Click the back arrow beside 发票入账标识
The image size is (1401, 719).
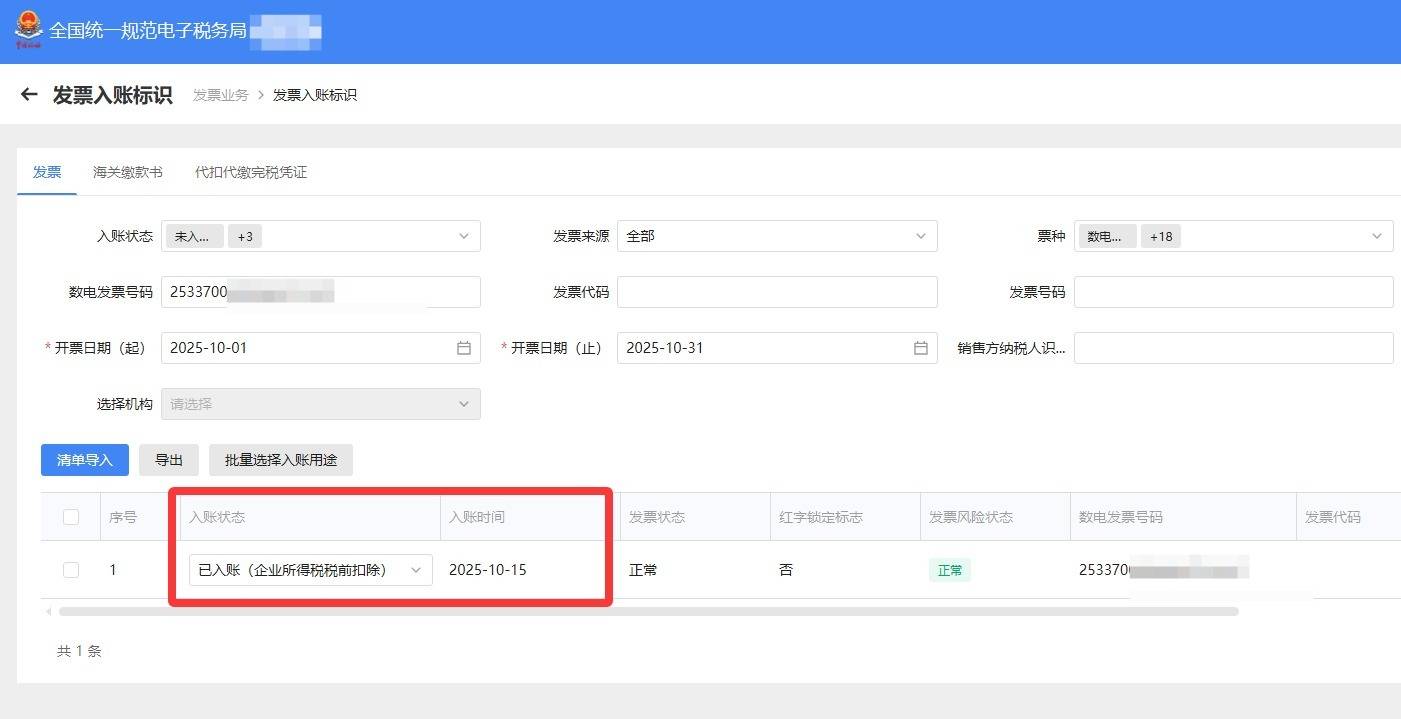29,95
